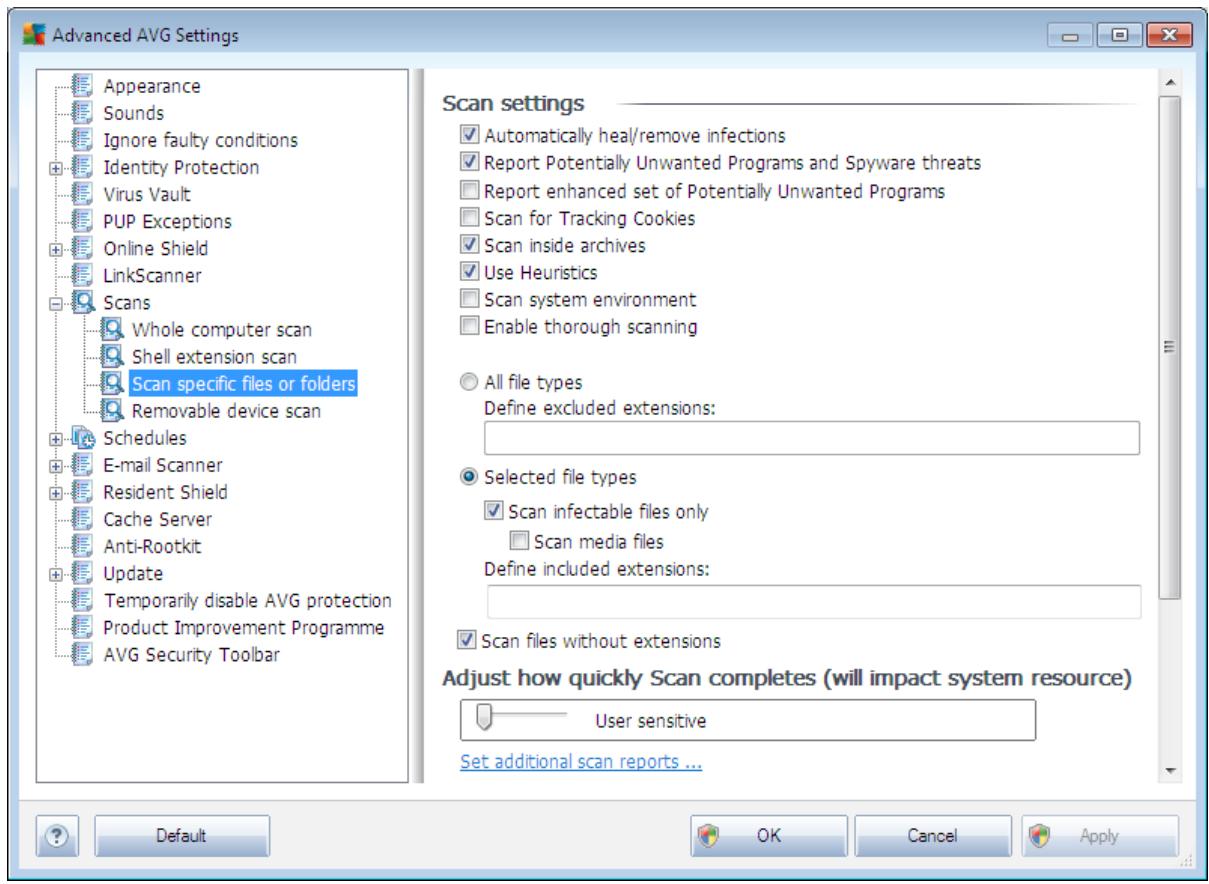Enable Scan media files checkbox
1209x884 pixels.
click(519, 542)
